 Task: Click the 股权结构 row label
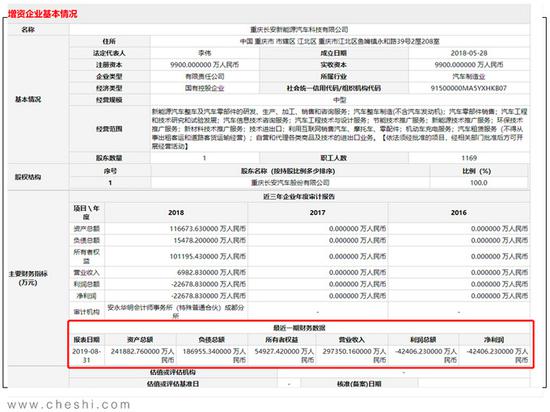tap(28, 177)
